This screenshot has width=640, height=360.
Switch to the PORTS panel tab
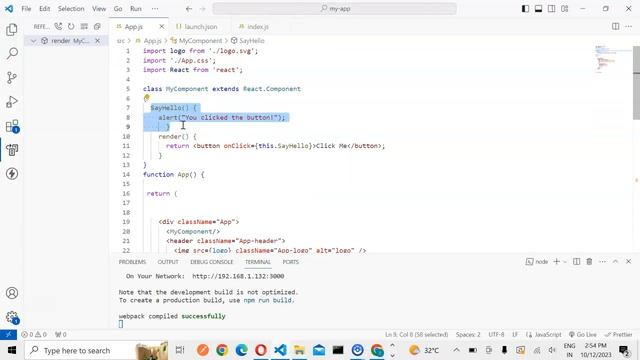[x=291, y=262]
